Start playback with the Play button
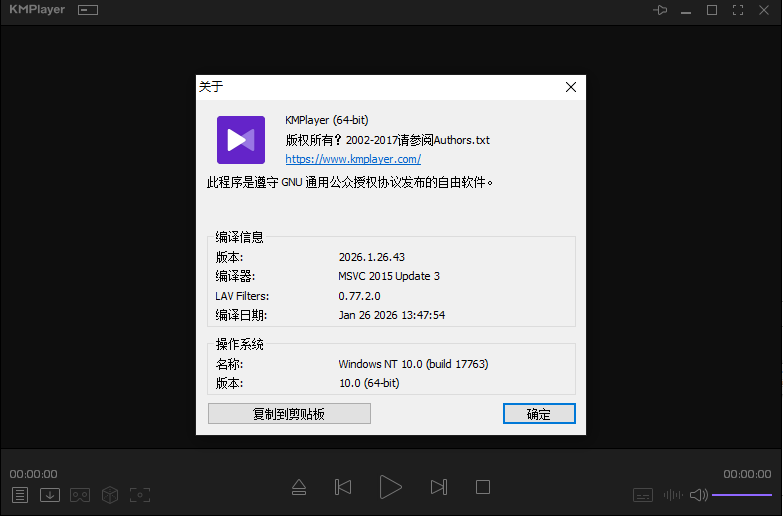The height and width of the screenshot is (517, 783). (x=390, y=487)
